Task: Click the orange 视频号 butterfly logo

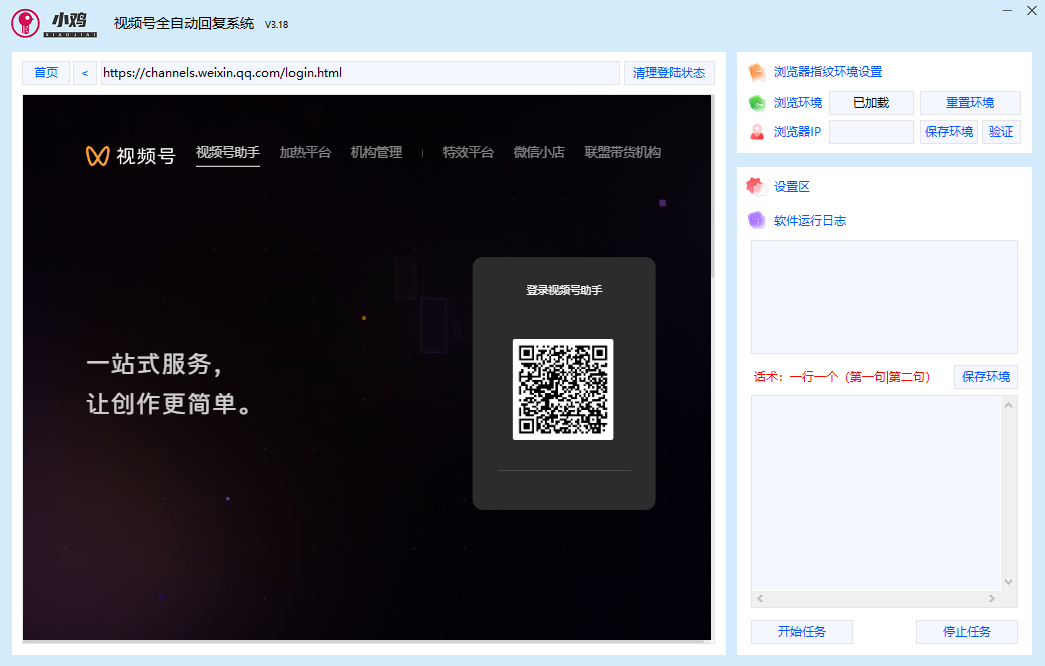Action: tap(97, 156)
